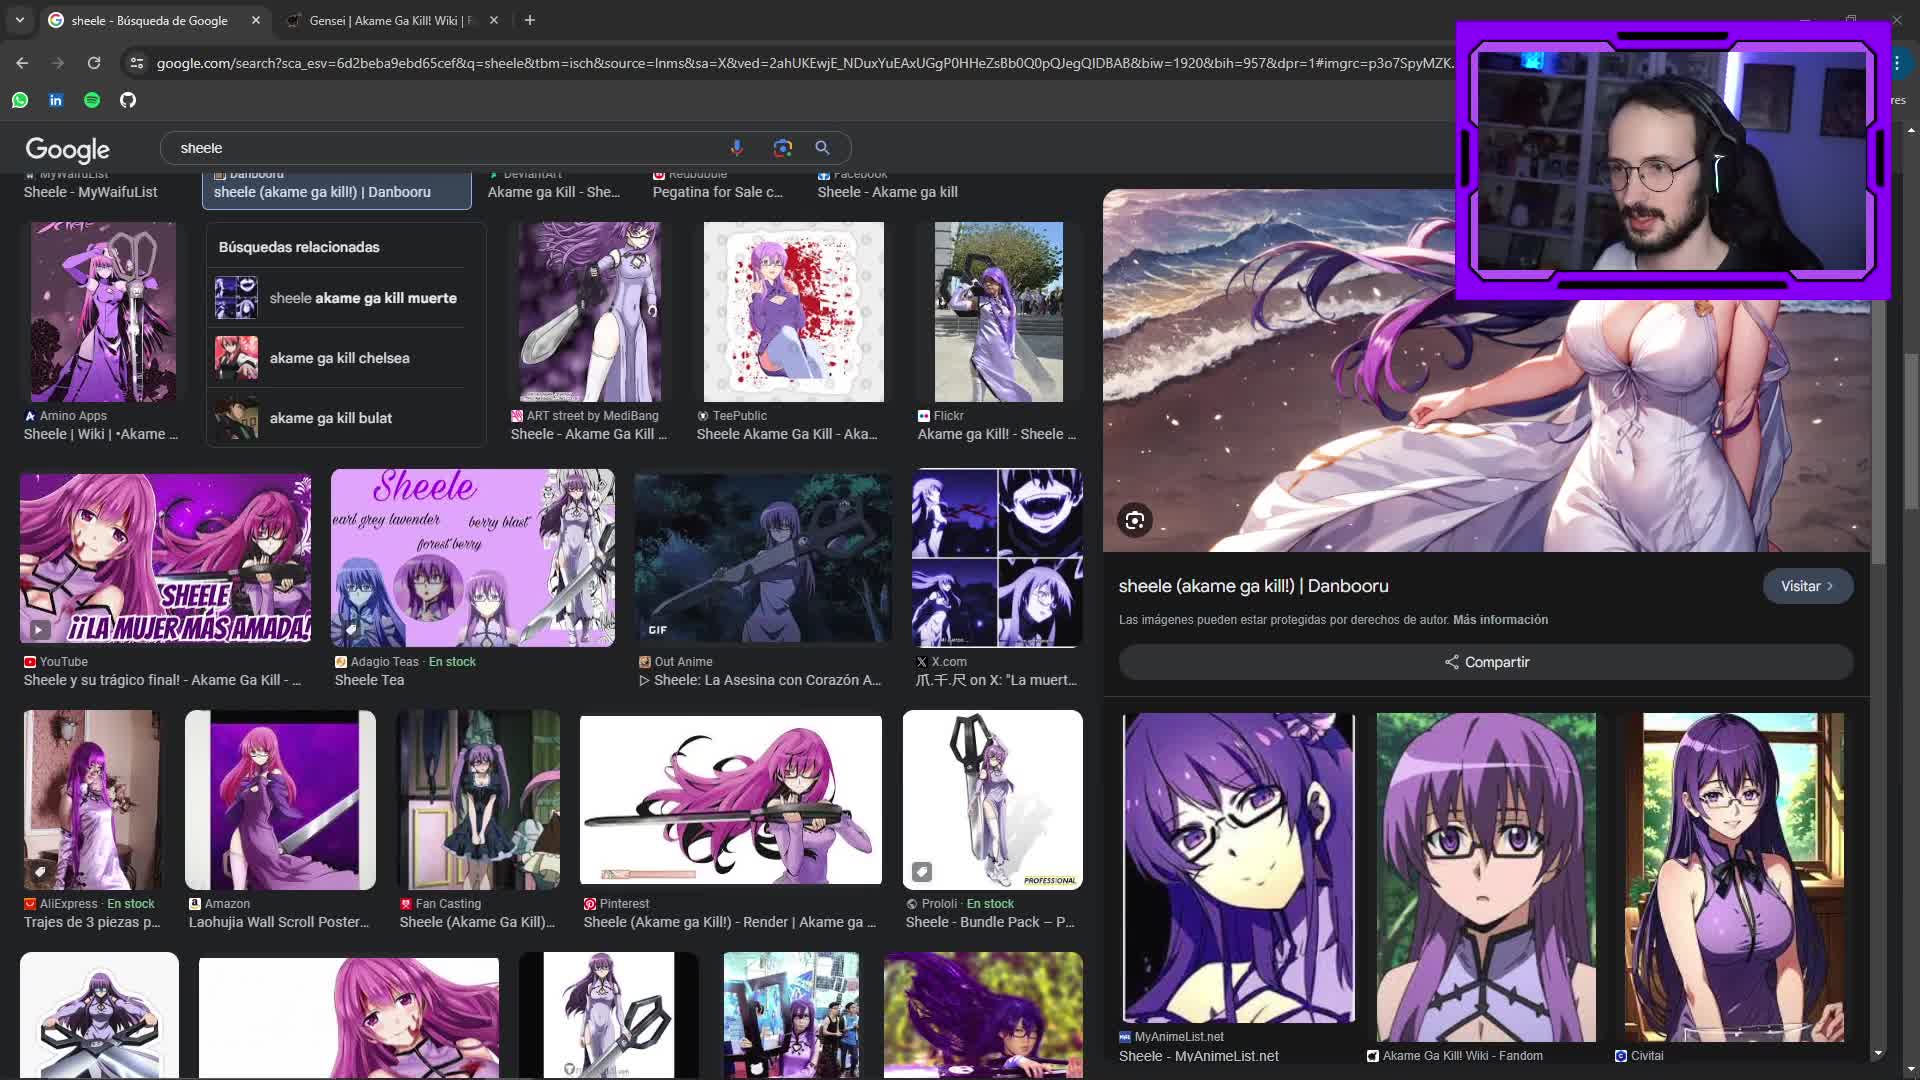This screenshot has height=1080, width=1920.
Task: Click the large Danbooru preview image
Action: (1486, 370)
